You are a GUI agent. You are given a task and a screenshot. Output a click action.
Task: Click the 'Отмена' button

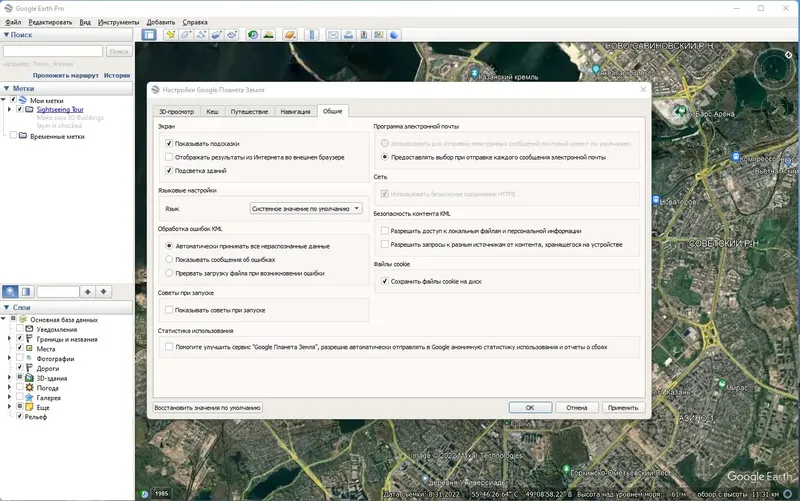[577, 408]
